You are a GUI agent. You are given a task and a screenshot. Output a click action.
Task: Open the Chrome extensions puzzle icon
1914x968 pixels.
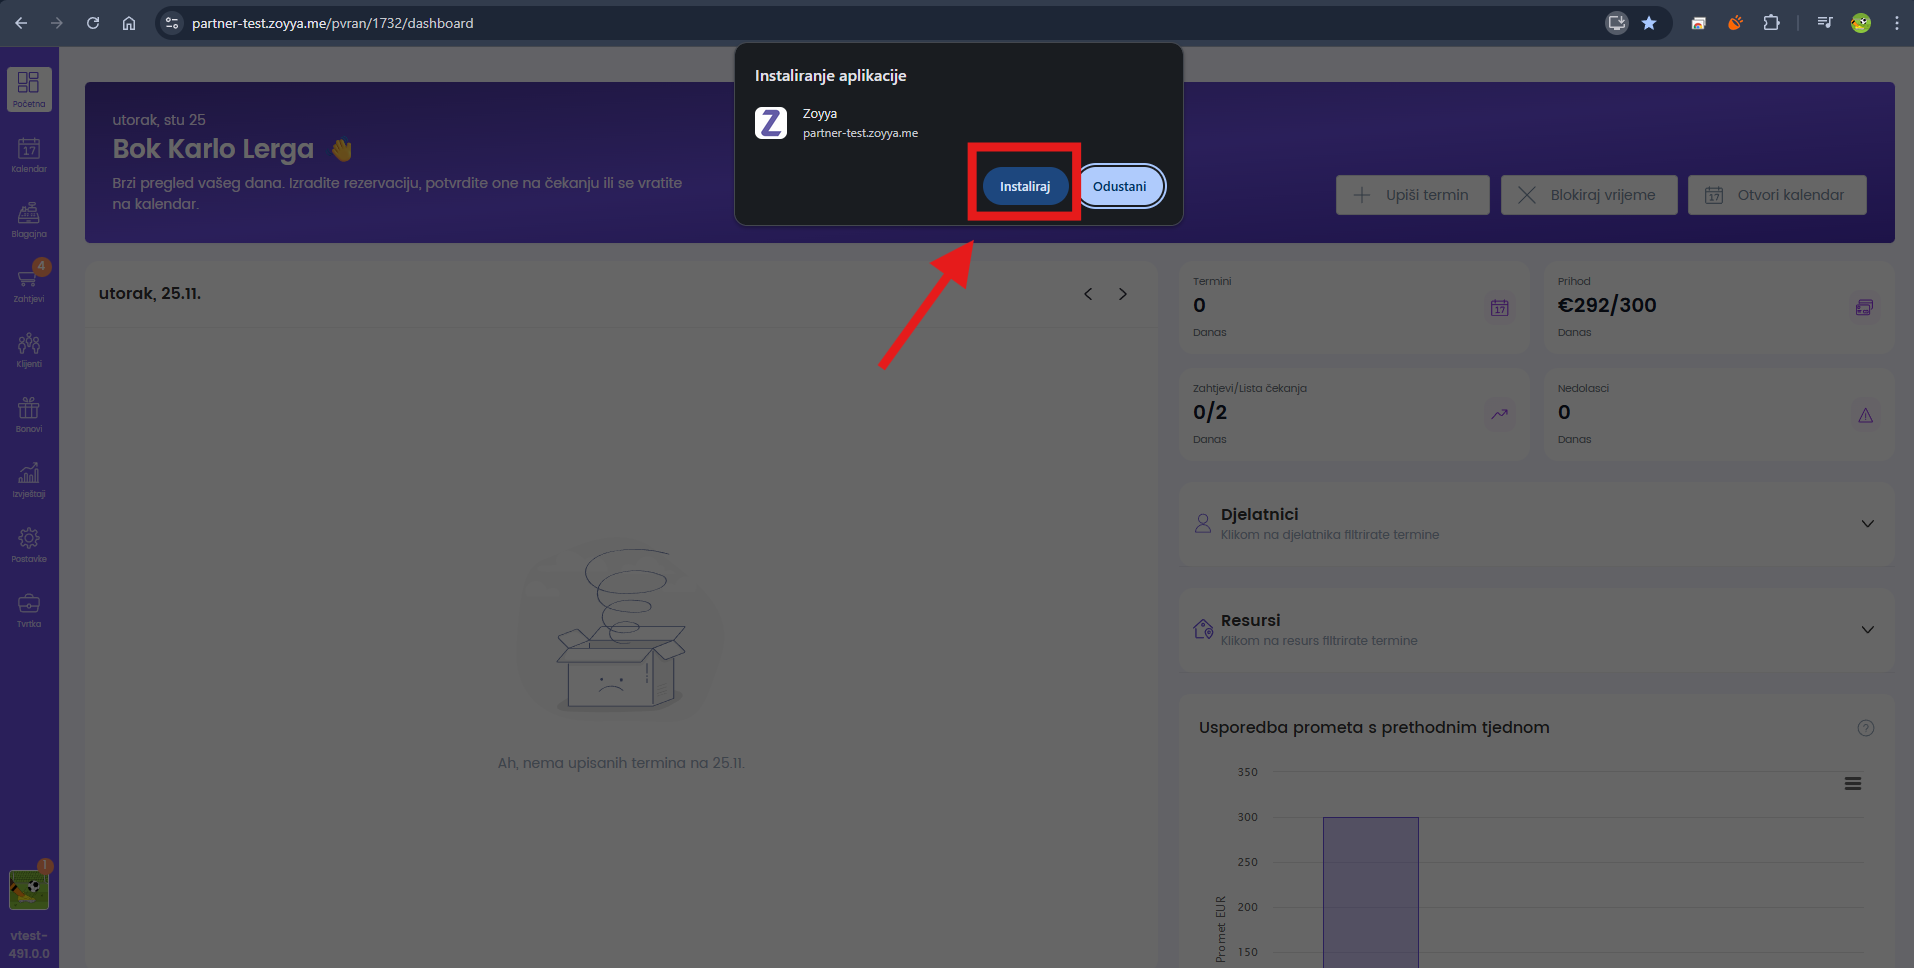click(x=1771, y=23)
